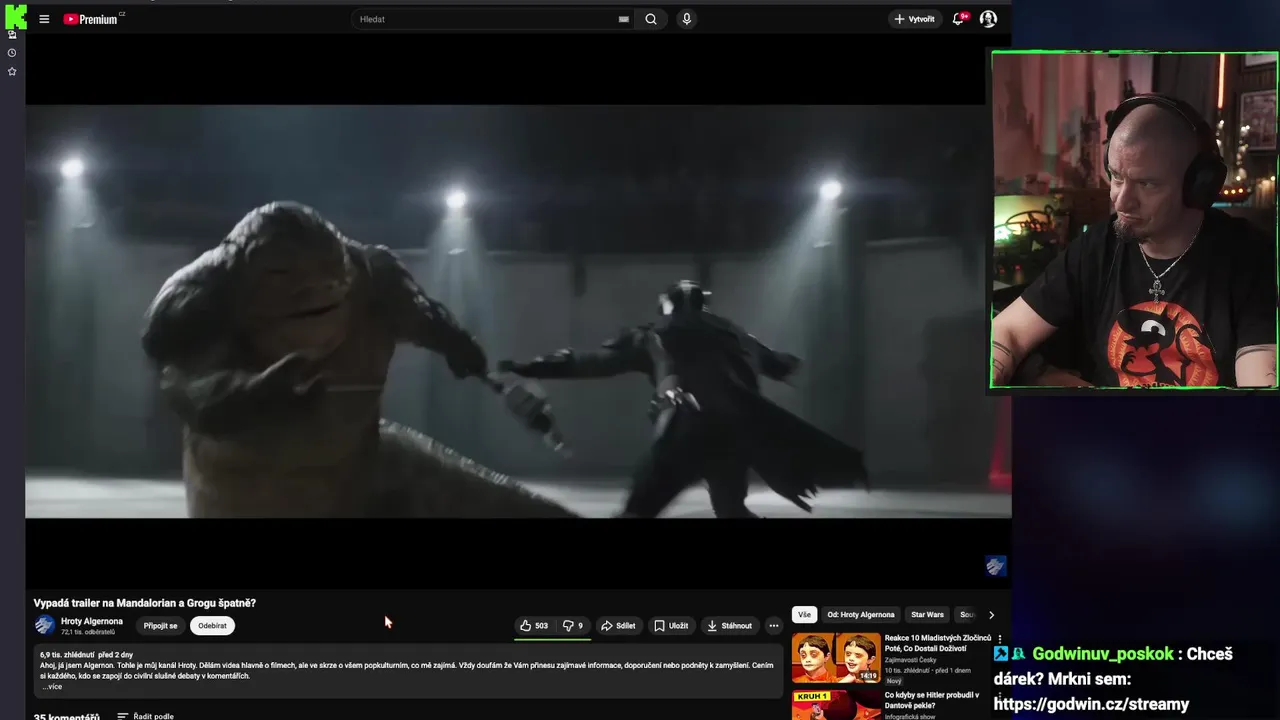1280x720 pixels.
Task: Click the magnifier search button
Action: tap(651, 19)
